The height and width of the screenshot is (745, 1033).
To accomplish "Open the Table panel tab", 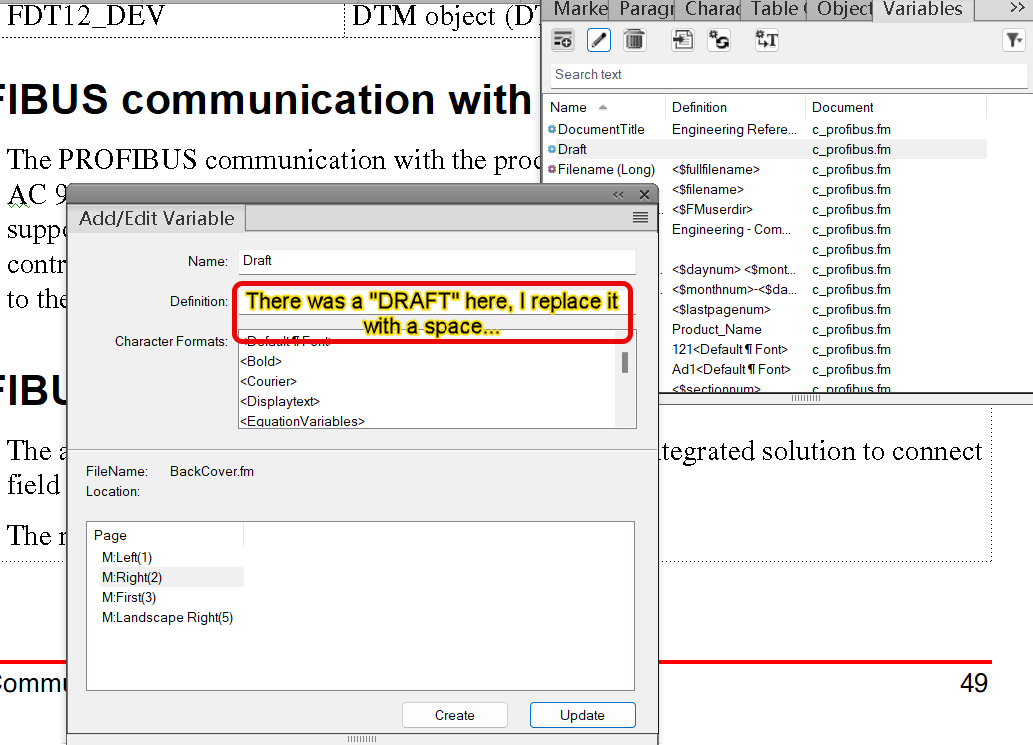I will (775, 10).
